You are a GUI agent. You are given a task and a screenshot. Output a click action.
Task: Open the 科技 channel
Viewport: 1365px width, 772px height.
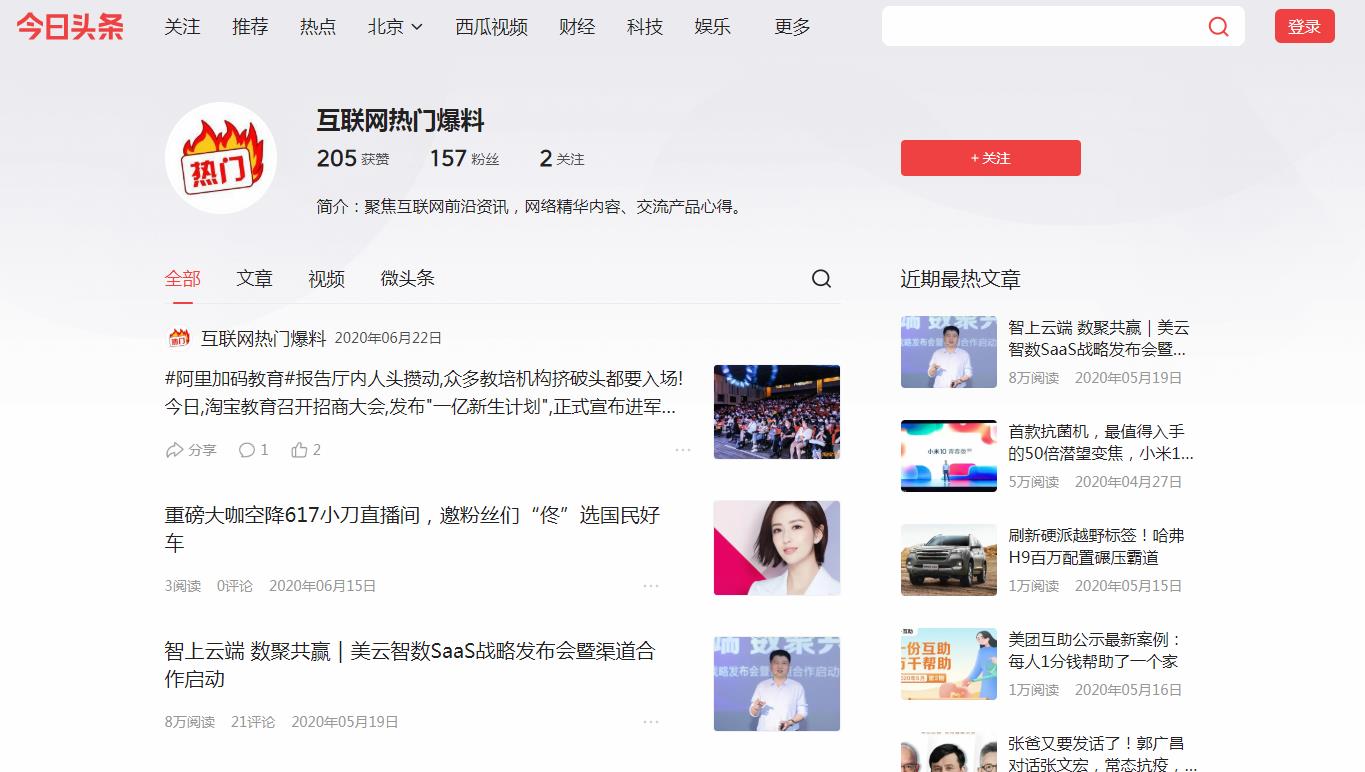pyautogui.click(x=645, y=27)
